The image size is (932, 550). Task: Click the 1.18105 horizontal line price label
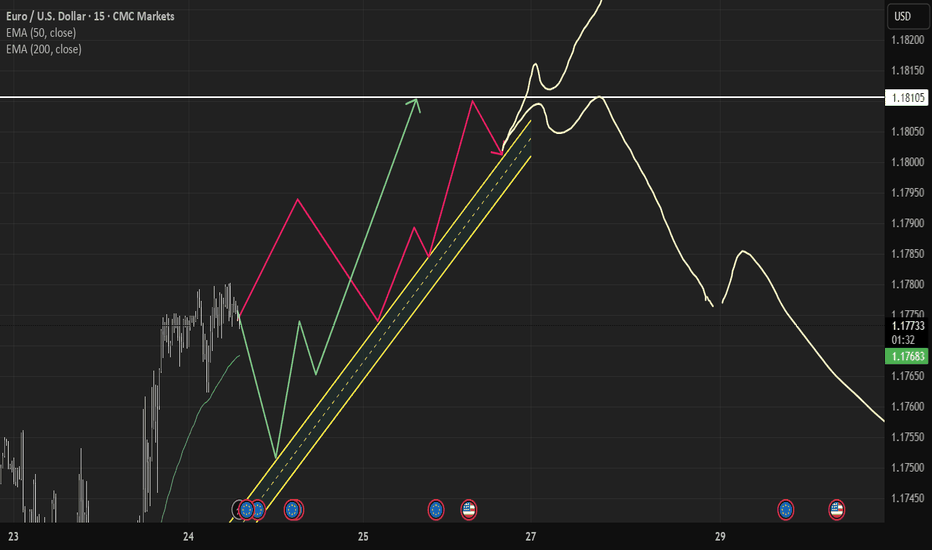pyautogui.click(x=907, y=98)
